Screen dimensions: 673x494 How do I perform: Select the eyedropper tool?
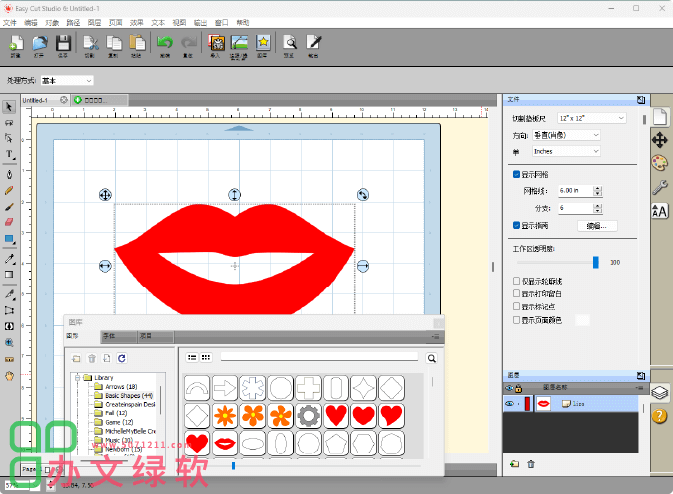pos(9,258)
